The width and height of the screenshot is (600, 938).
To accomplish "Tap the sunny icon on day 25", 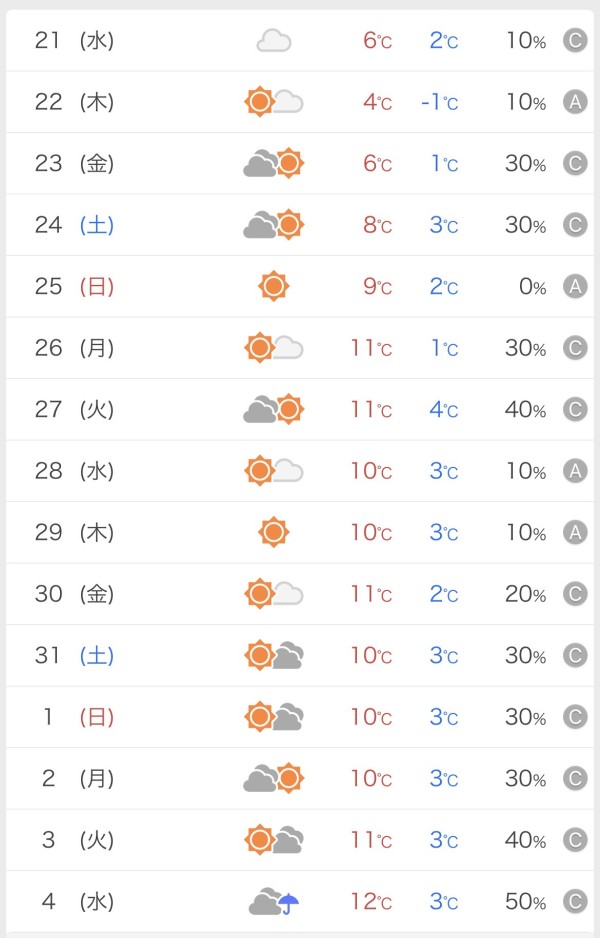I will pos(273,287).
